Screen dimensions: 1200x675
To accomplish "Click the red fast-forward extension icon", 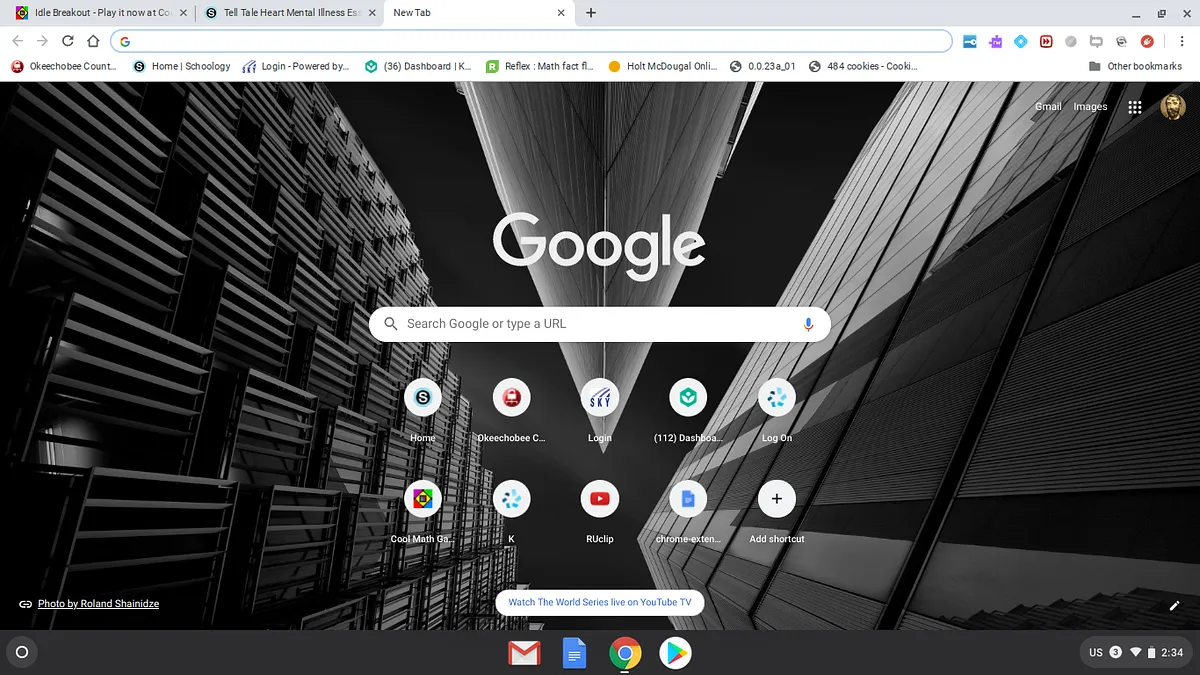I will 1046,41.
